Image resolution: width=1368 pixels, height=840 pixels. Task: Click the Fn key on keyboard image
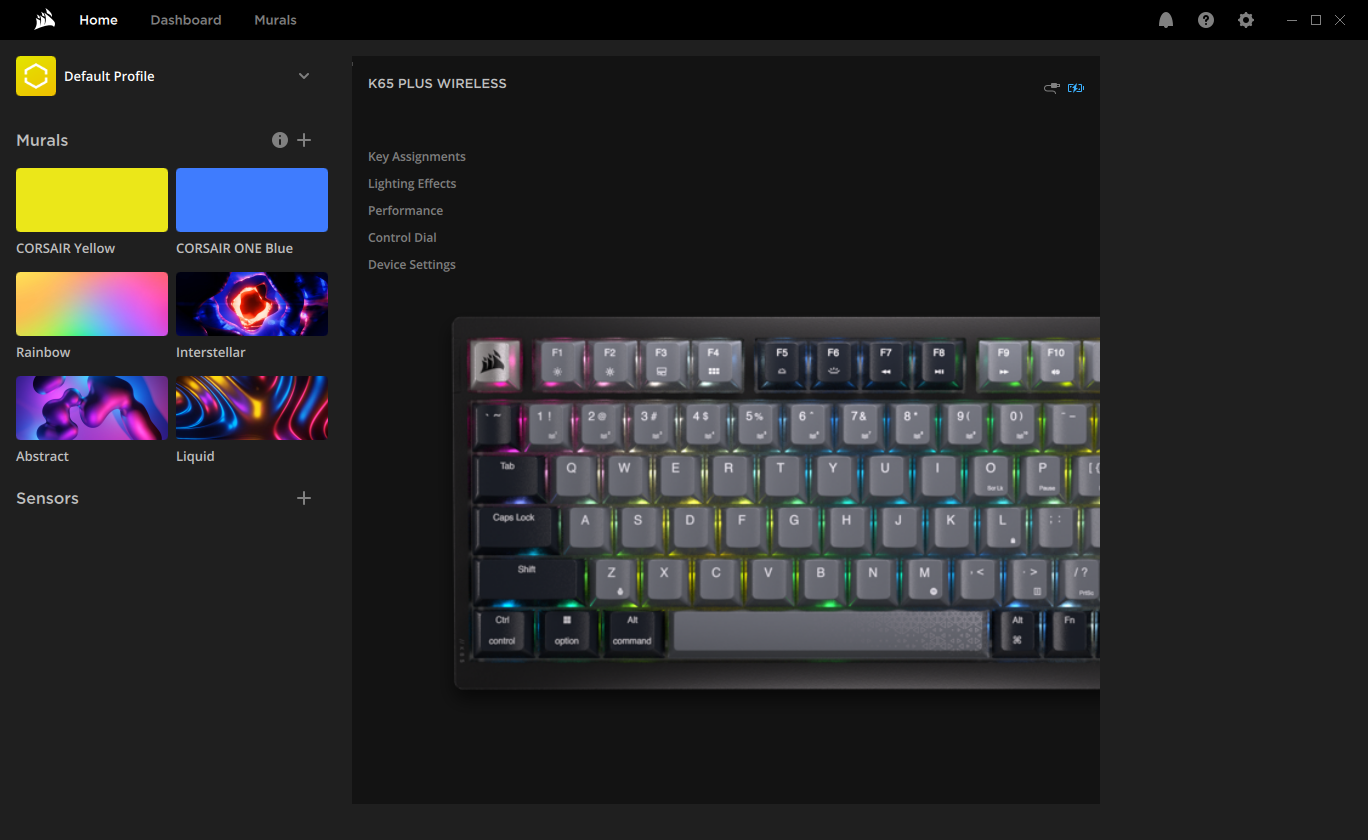click(1070, 631)
